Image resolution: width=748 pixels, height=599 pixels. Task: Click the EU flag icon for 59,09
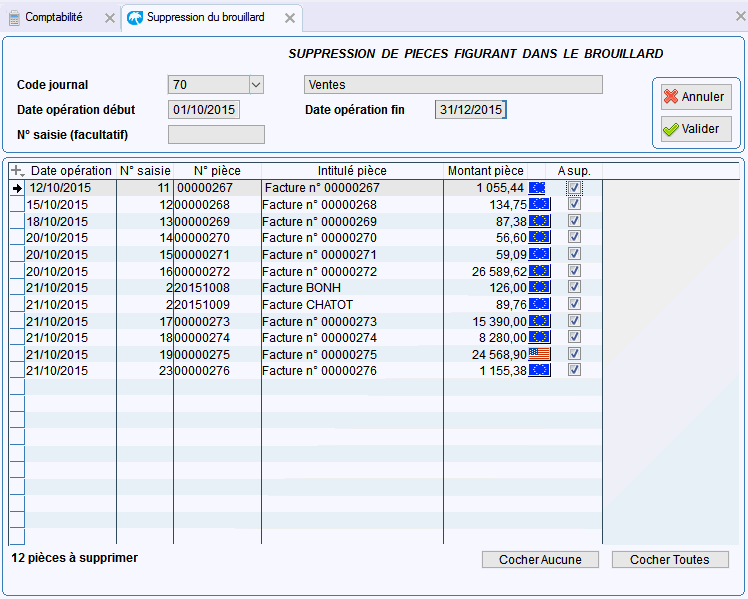pos(540,254)
